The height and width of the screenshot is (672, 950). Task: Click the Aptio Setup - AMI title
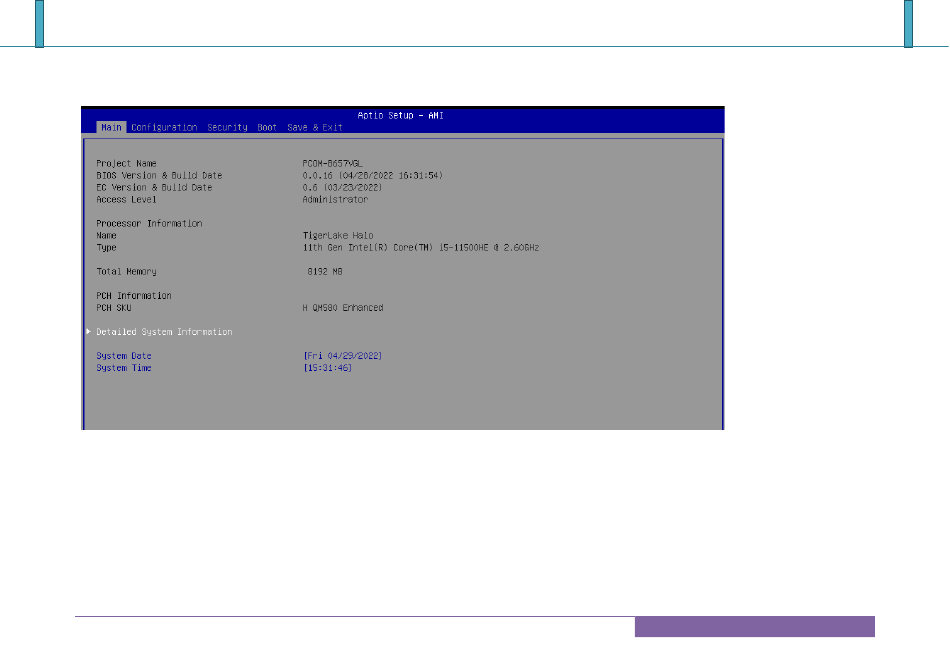[400, 115]
